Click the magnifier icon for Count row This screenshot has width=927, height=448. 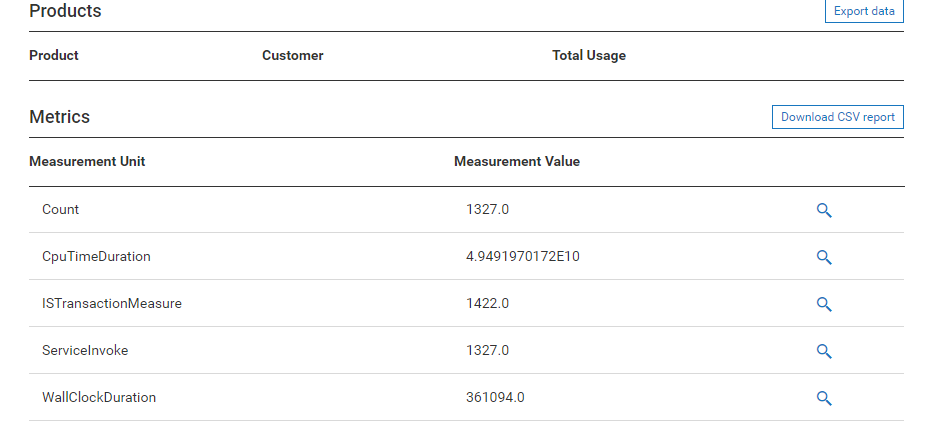click(x=824, y=210)
